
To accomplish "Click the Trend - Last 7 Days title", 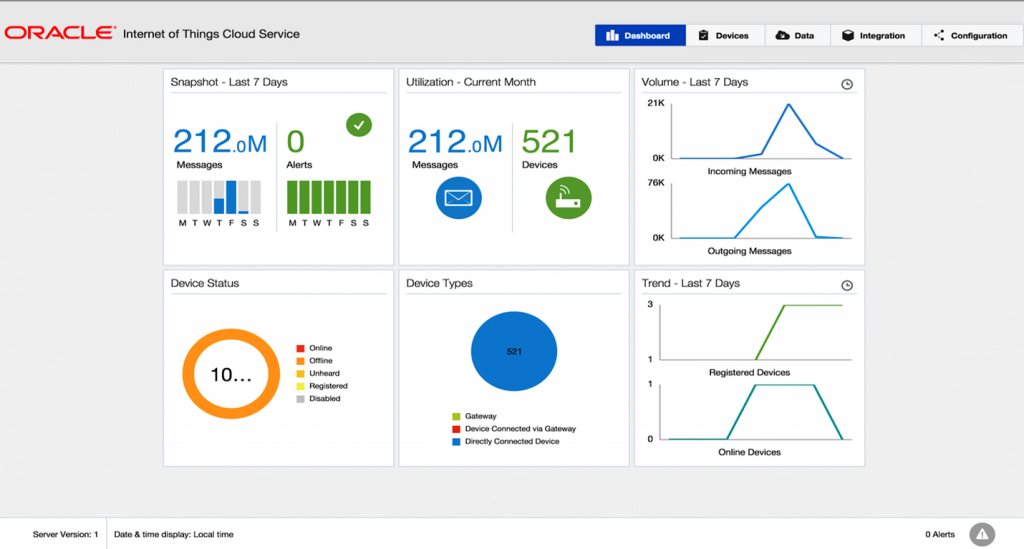I will pyautogui.click(x=690, y=283).
